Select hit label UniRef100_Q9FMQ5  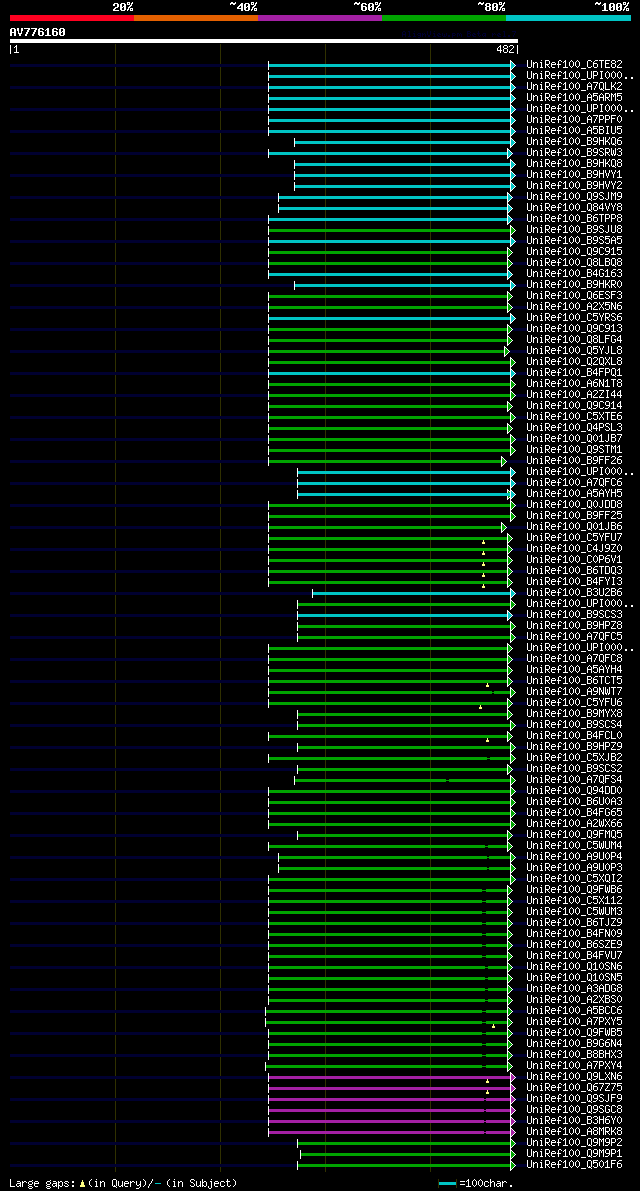[574, 836]
